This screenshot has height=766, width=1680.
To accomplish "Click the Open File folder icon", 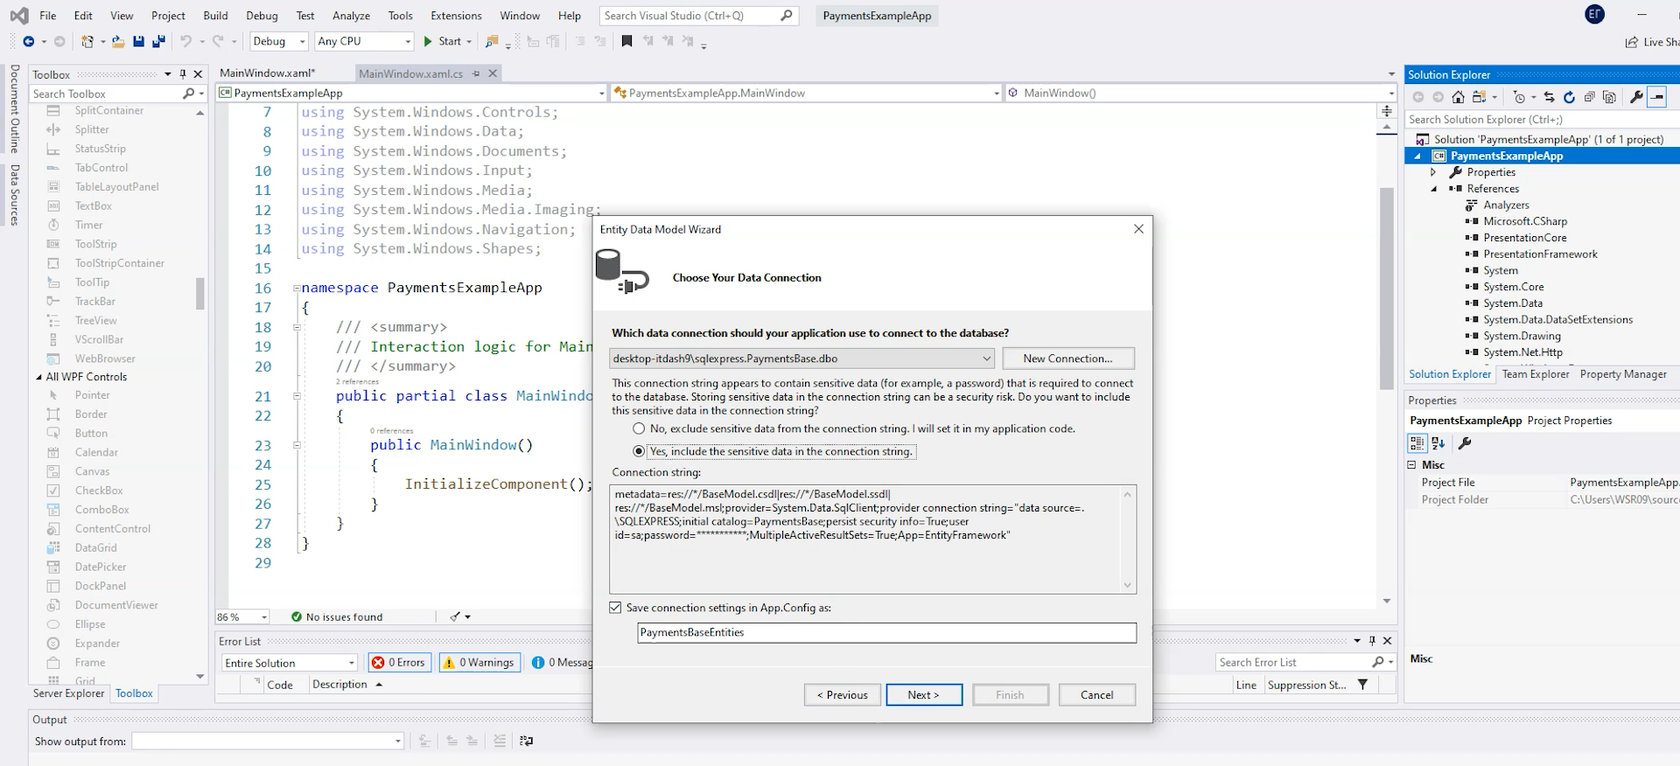I will point(118,41).
